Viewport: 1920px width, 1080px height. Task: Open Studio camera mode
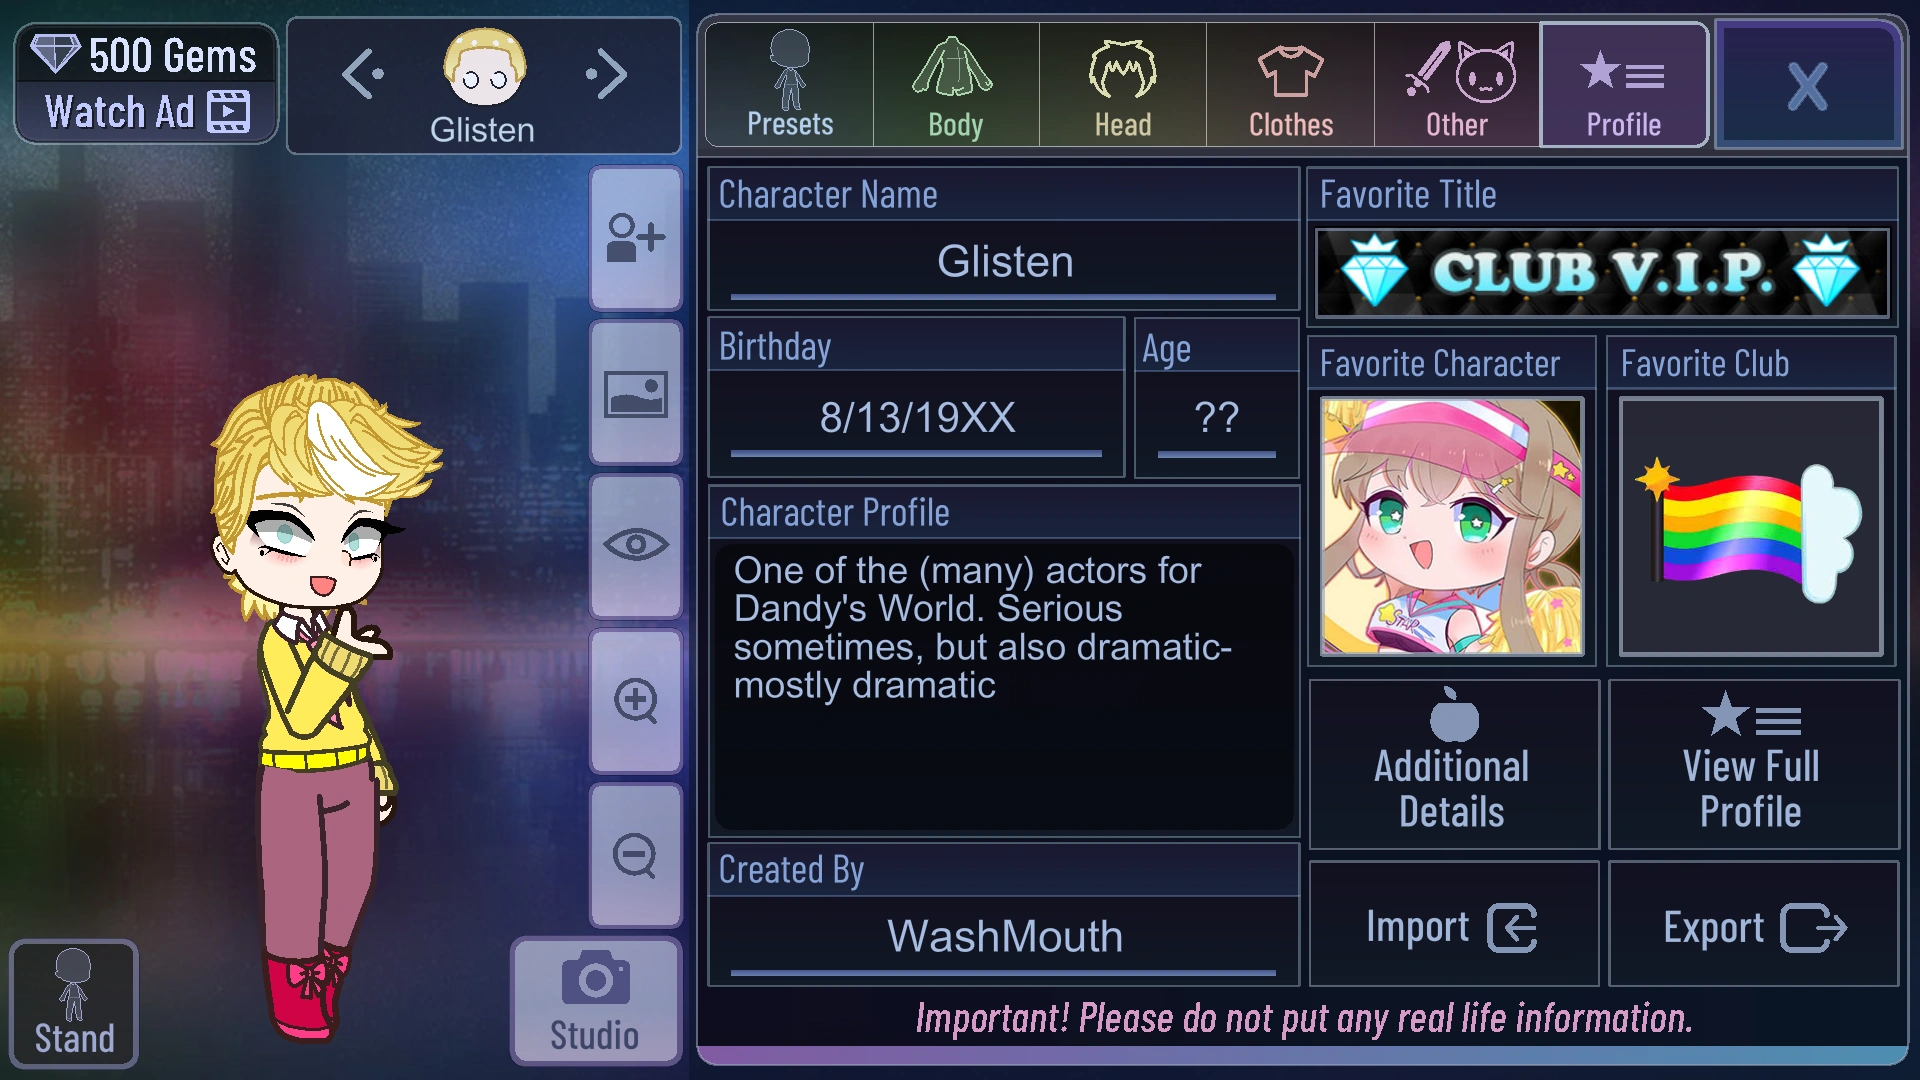(596, 1001)
